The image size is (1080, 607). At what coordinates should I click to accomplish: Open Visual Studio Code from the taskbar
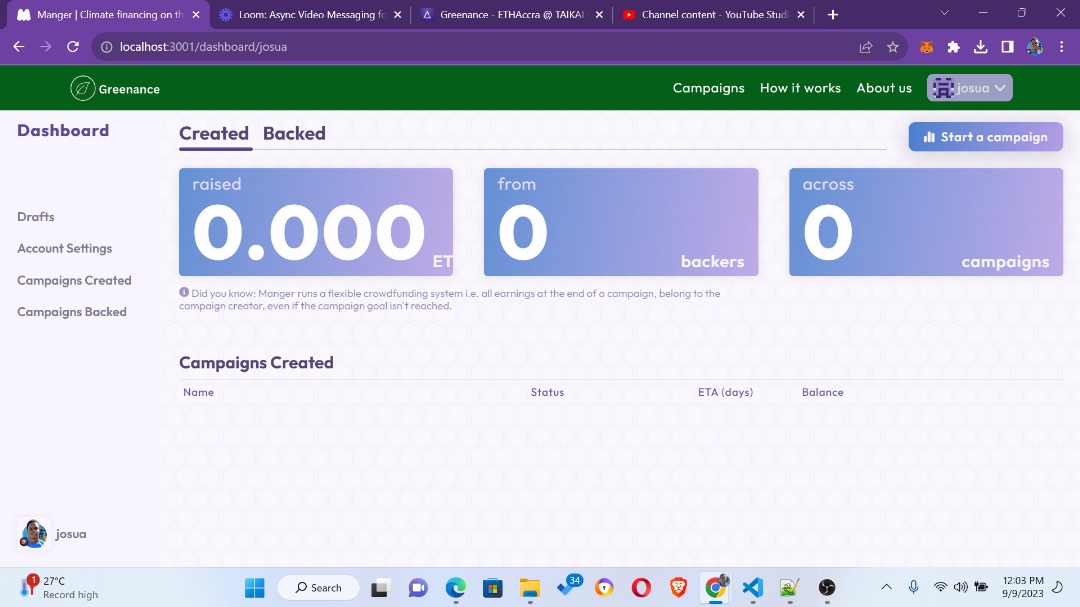tap(753, 588)
